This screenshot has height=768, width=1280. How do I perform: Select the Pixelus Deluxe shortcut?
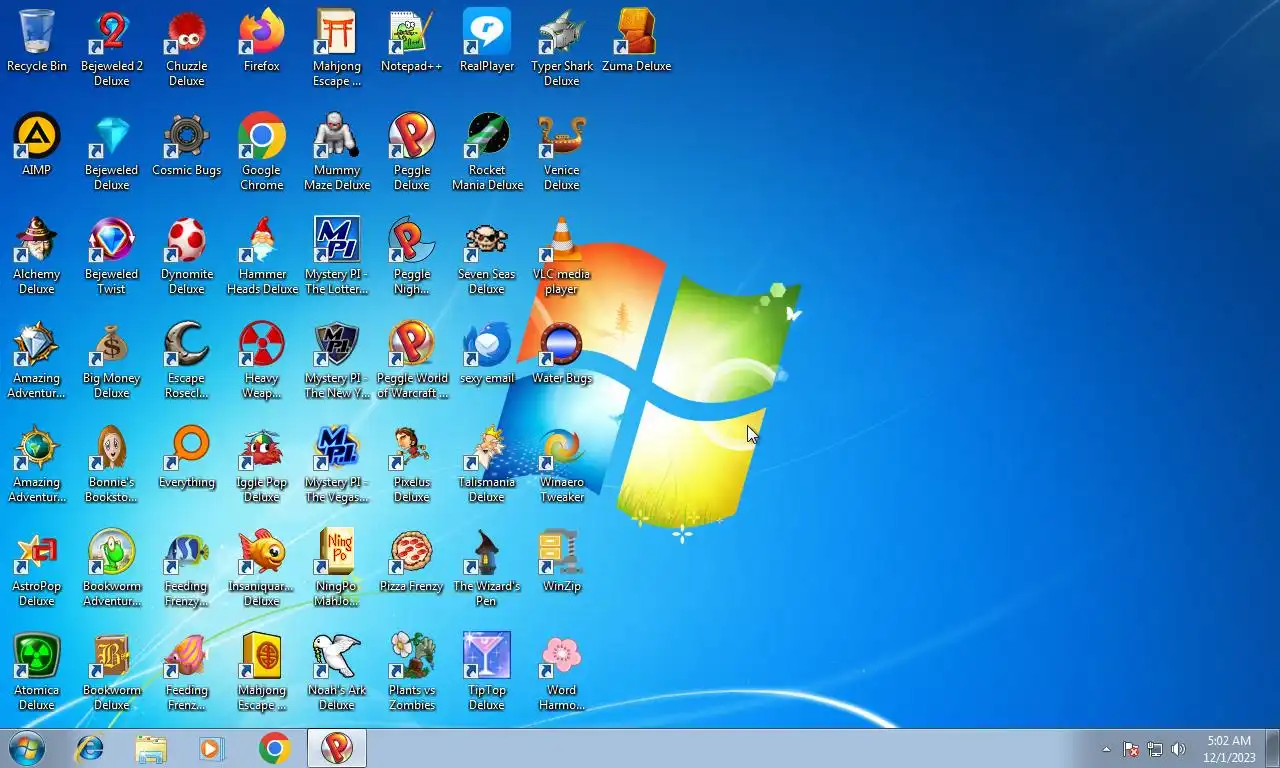[412, 464]
